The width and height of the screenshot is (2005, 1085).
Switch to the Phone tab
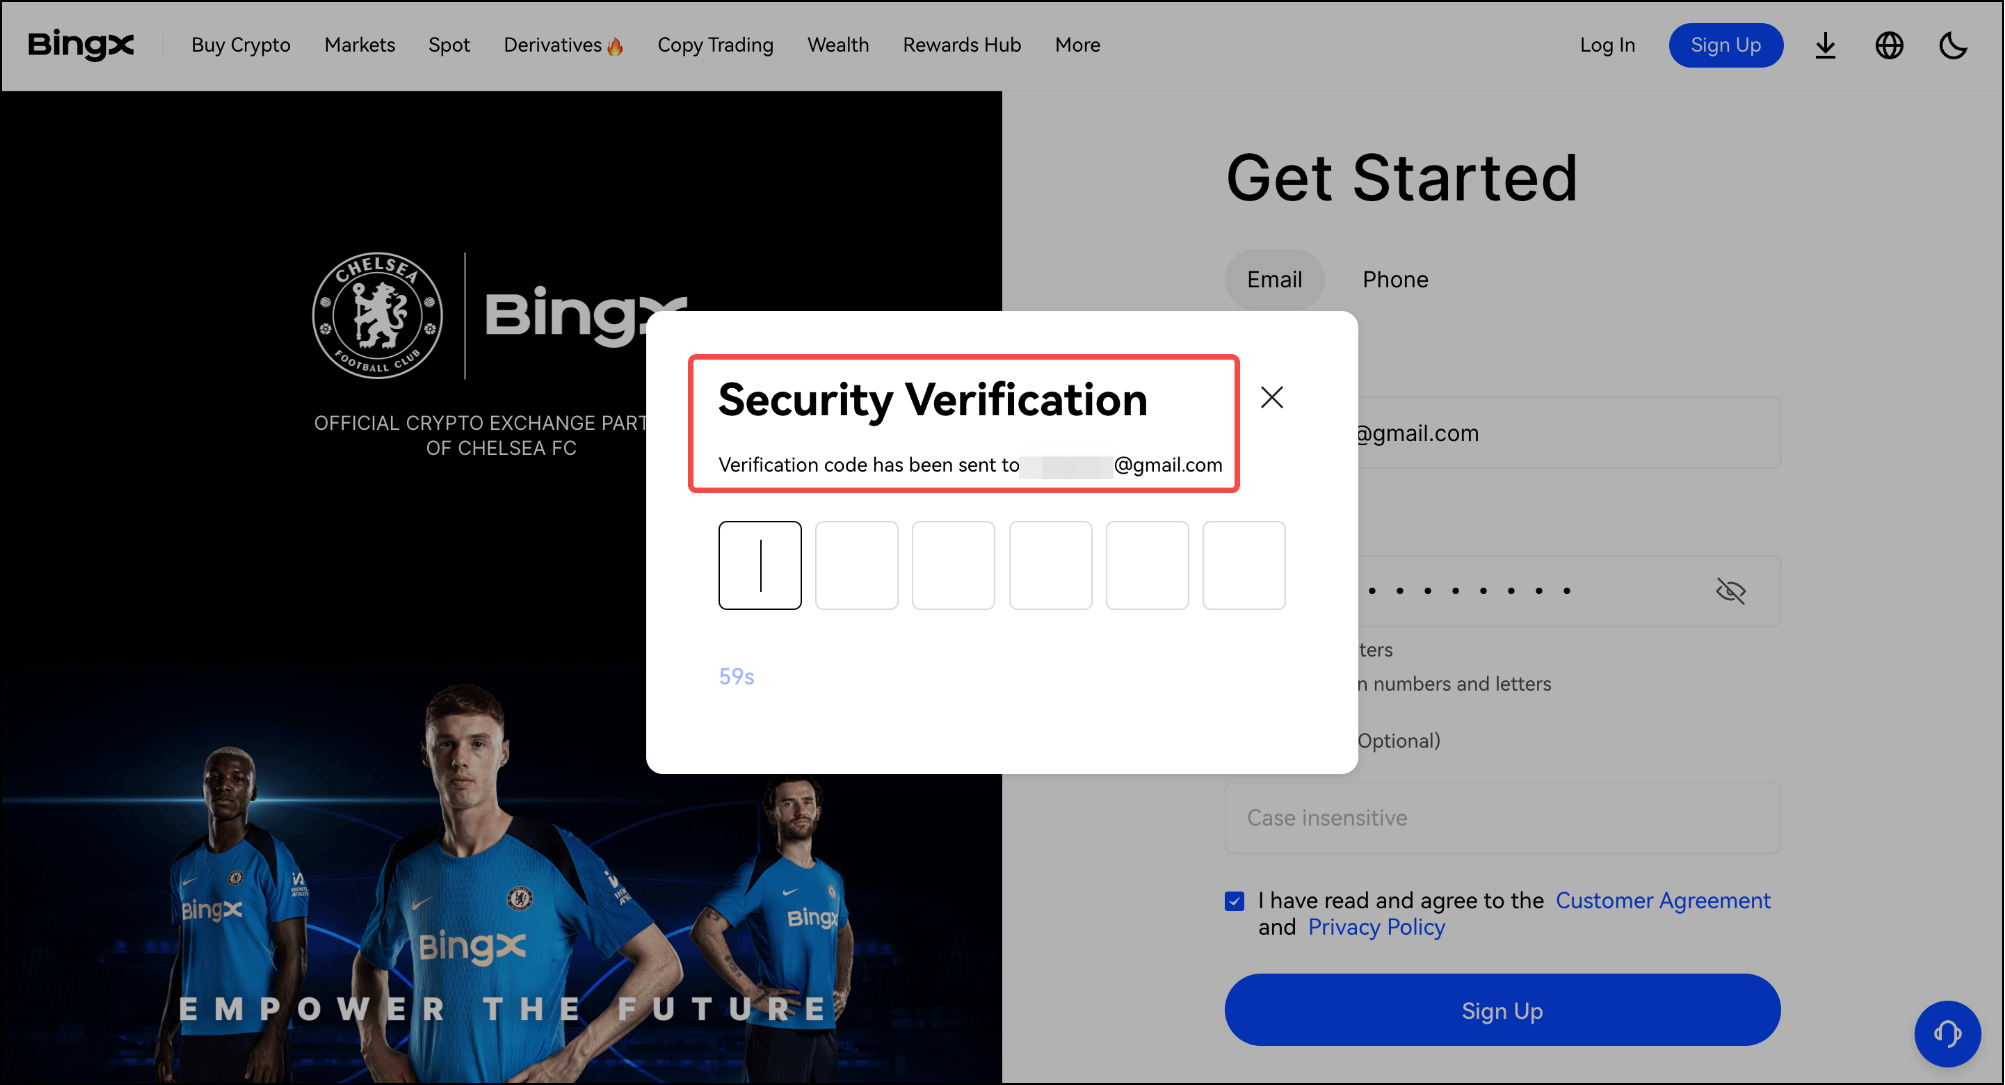(1395, 279)
